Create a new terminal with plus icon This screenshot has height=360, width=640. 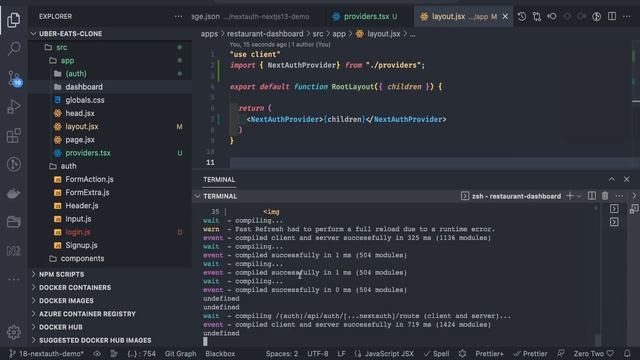[570, 196]
